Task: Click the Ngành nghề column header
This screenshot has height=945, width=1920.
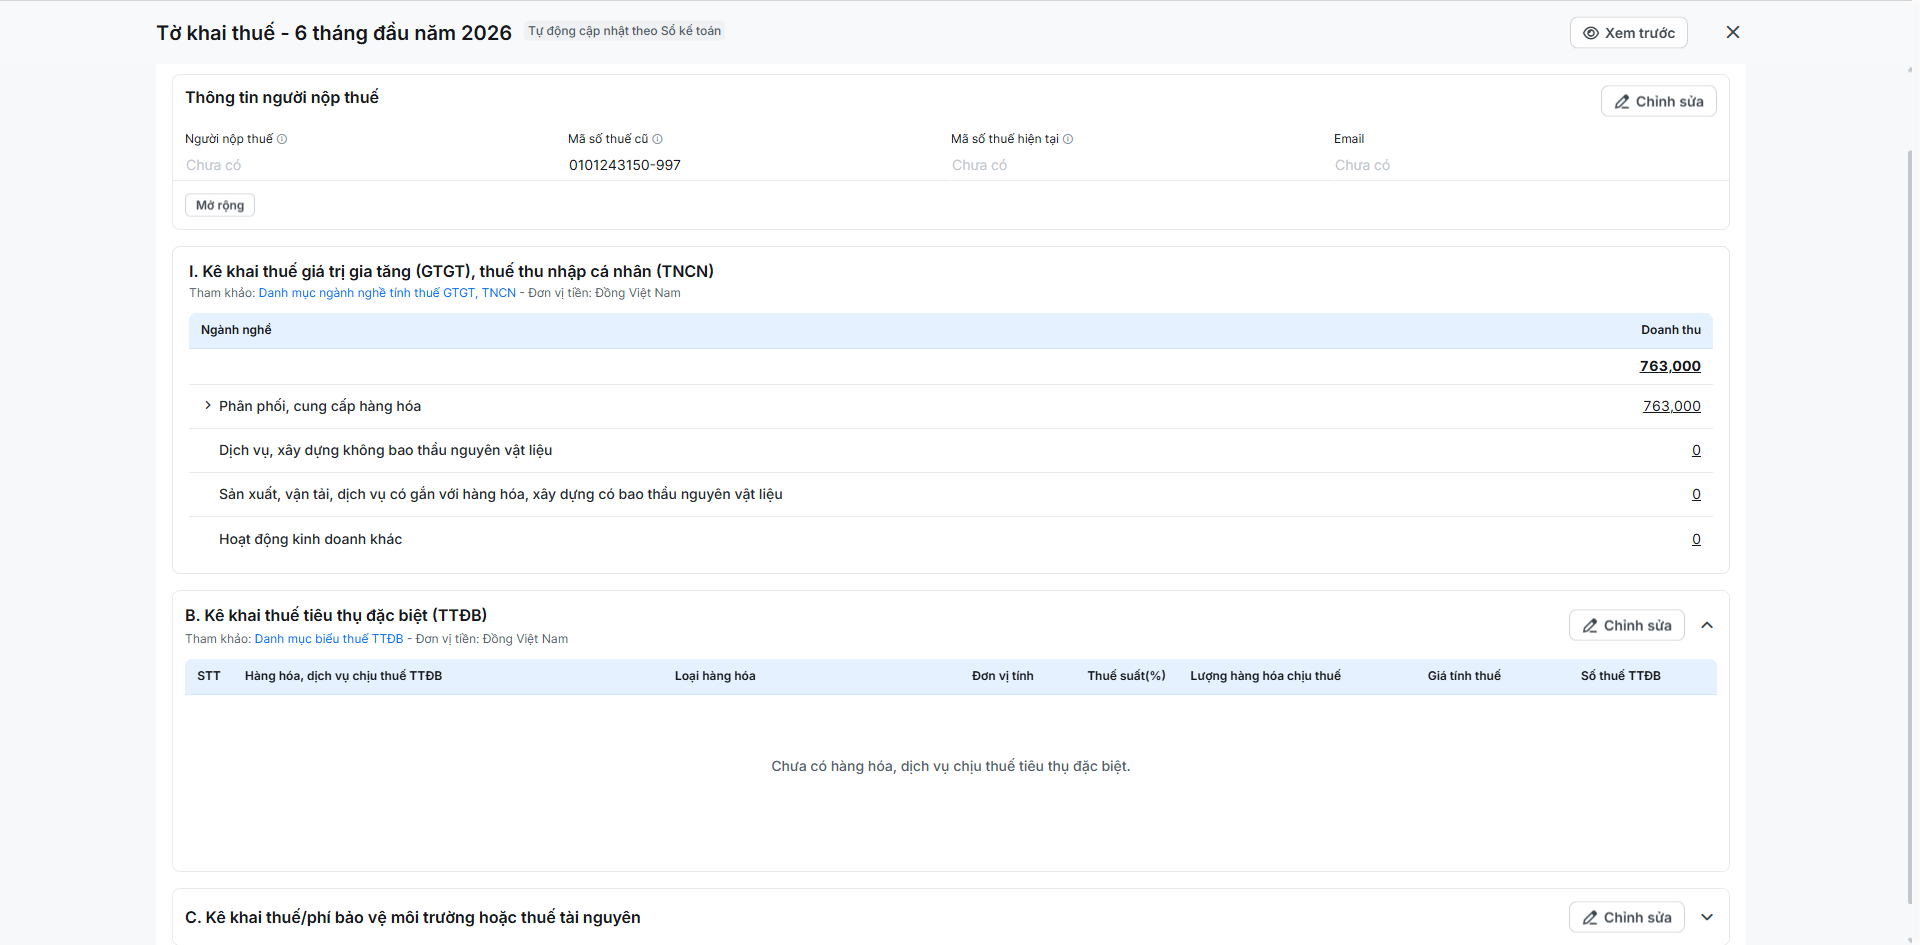Action: [236, 330]
